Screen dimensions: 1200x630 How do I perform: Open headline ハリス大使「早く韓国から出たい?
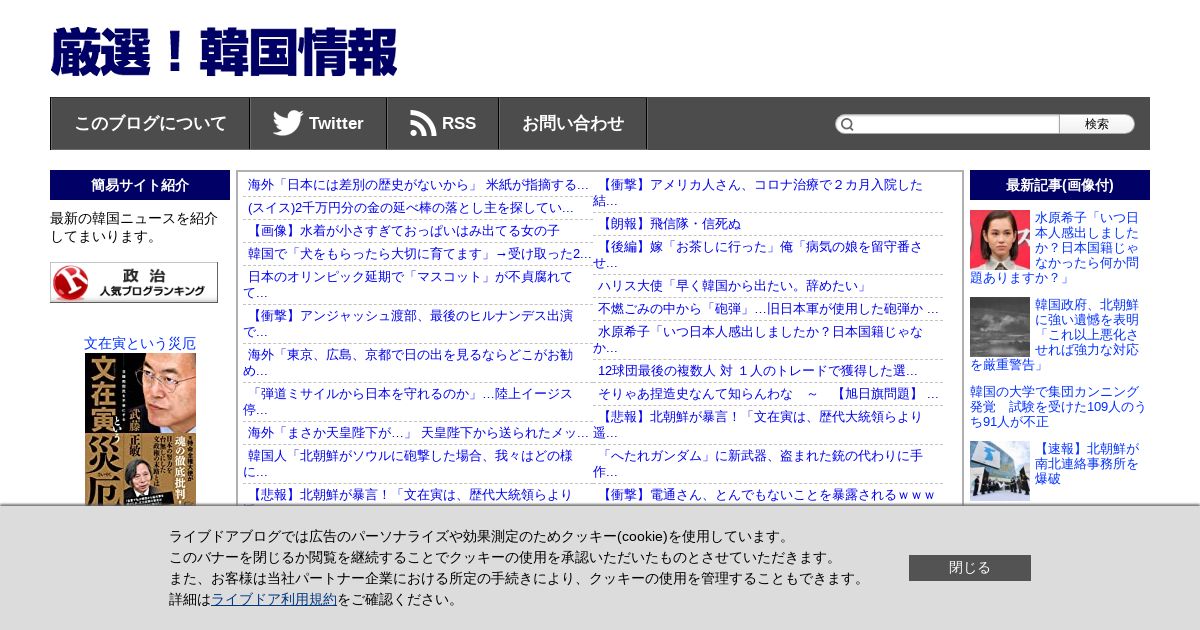click(x=735, y=286)
